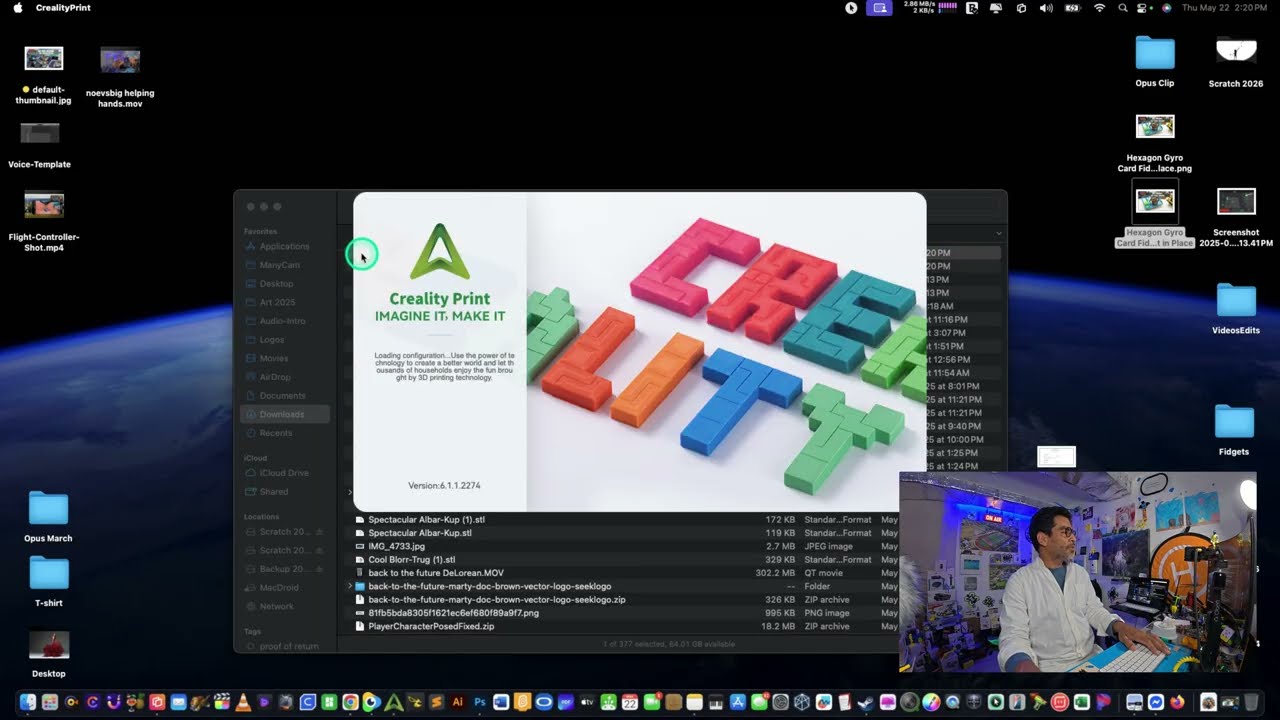This screenshot has height=720, width=1280.
Task: Click the Creality Print Dock icon
Action: pyautogui.click(x=393, y=702)
